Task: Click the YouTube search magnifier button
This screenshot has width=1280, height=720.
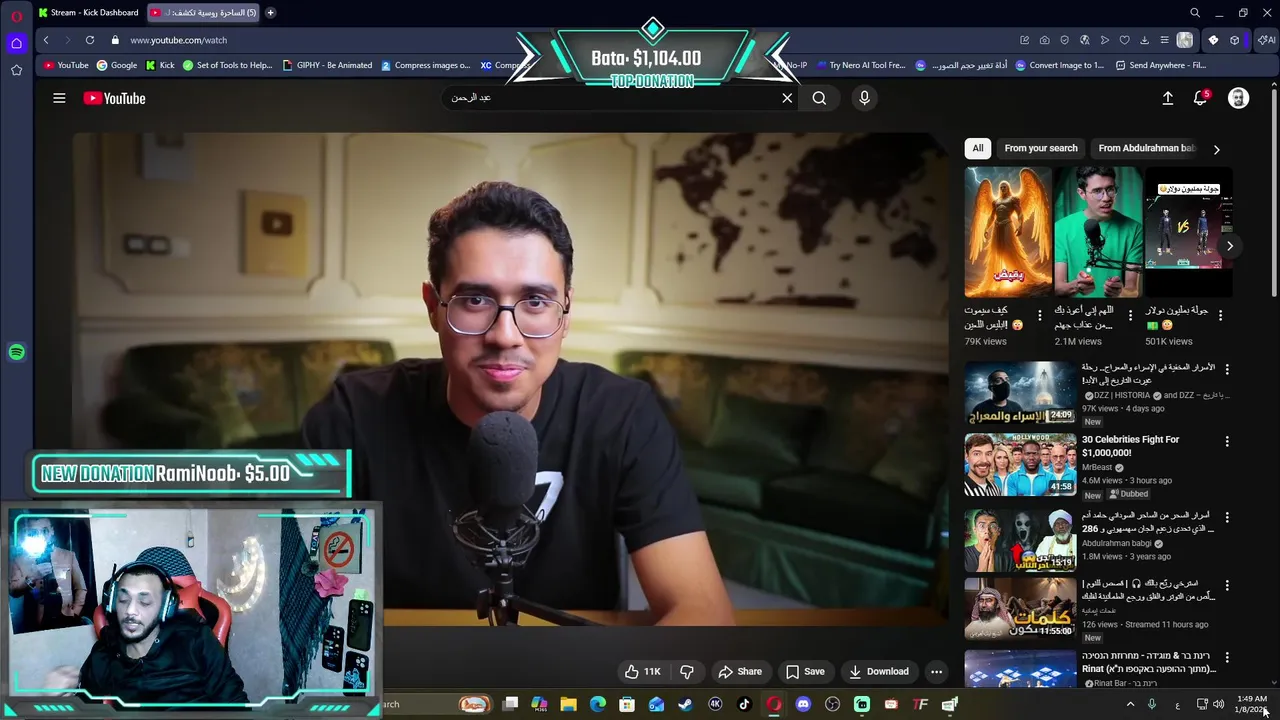Action: tap(819, 98)
